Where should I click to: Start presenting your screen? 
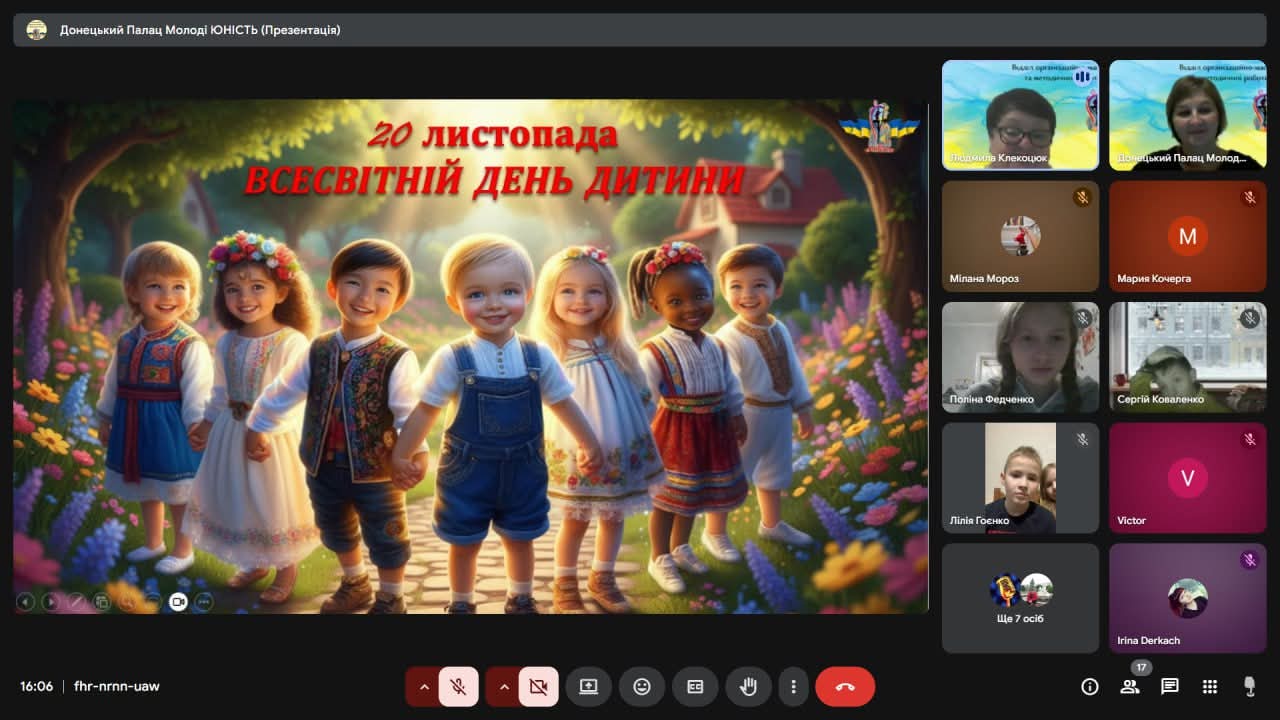[x=588, y=687]
